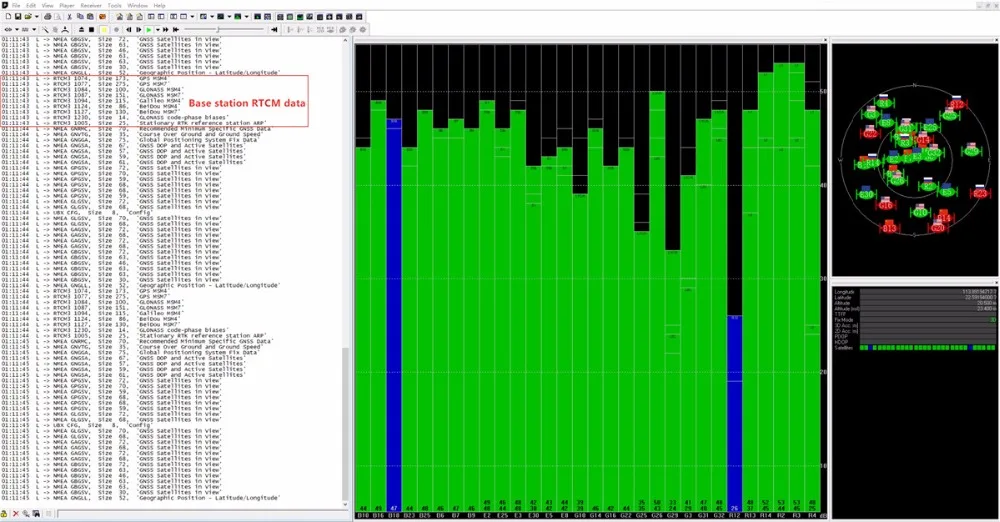This screenshot has width=1000, height=522.
Task: Click the Record circle button
Action: [116, 29]
